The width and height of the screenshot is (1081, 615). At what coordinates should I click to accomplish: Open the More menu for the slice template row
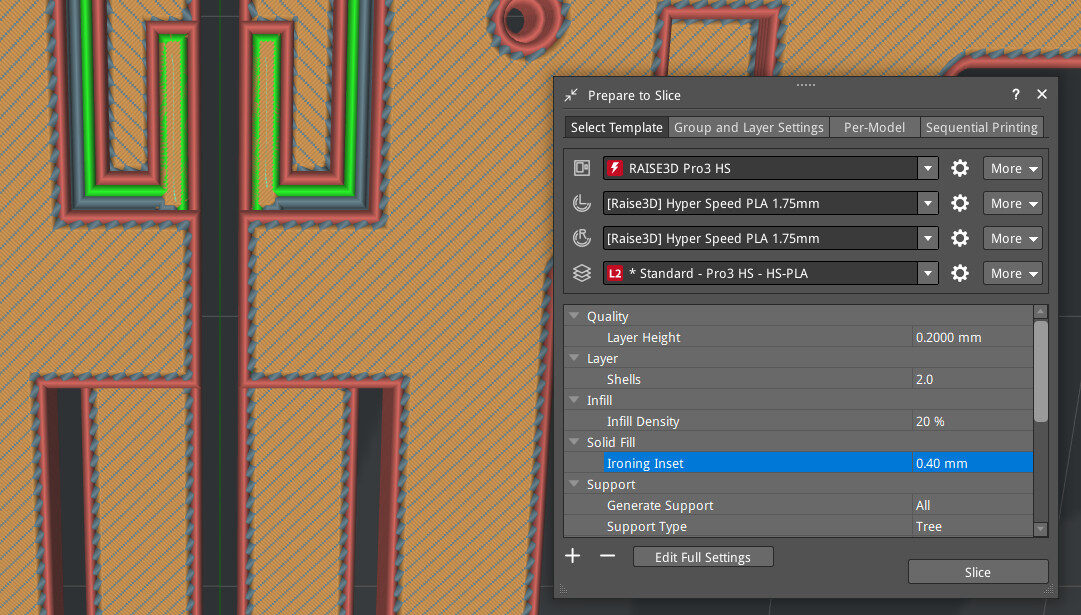1013,274
